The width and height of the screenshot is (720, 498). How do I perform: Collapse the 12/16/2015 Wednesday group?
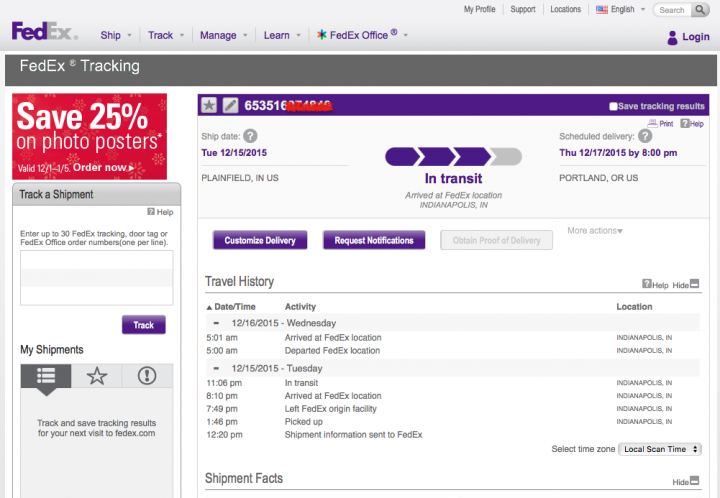click(x=216, y=323)
